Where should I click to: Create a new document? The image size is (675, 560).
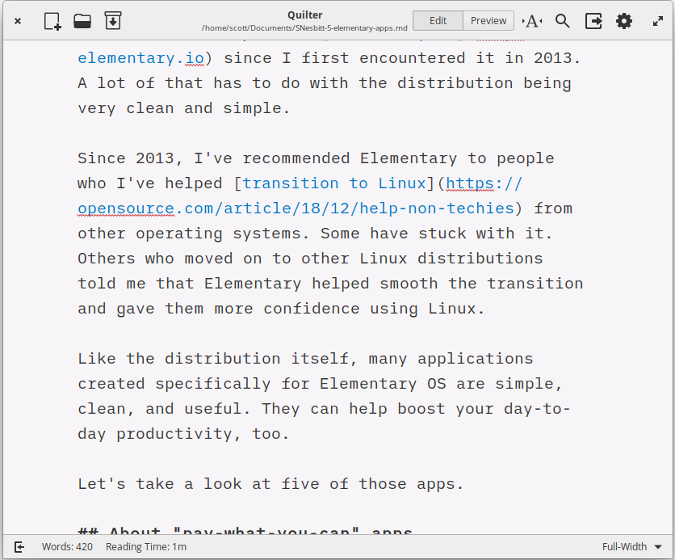(52, 21)
